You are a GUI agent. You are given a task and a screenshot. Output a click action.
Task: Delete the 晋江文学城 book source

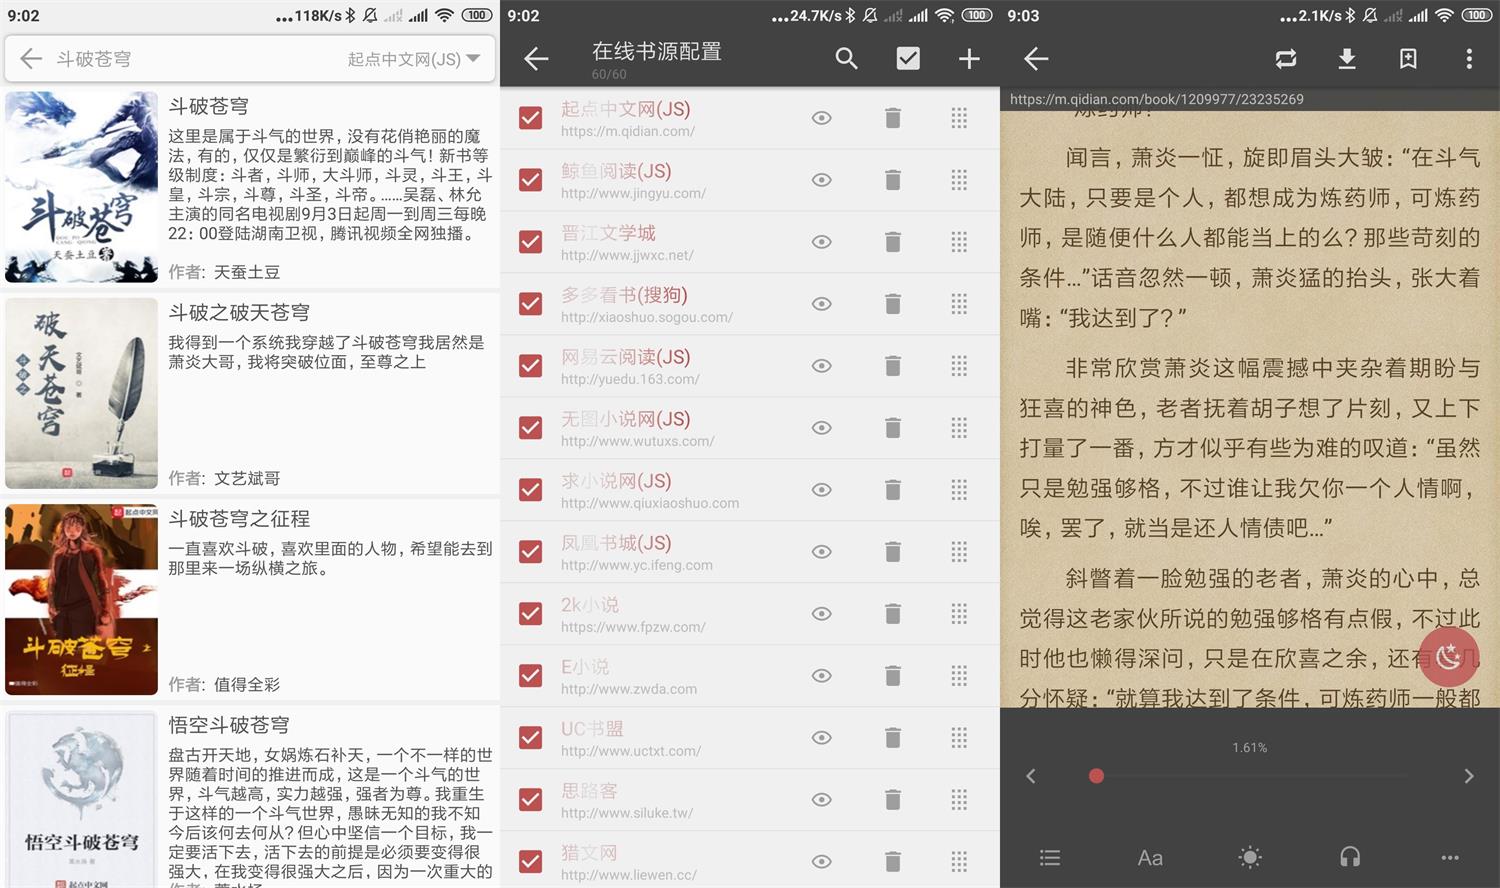click(x=893, y=242)
